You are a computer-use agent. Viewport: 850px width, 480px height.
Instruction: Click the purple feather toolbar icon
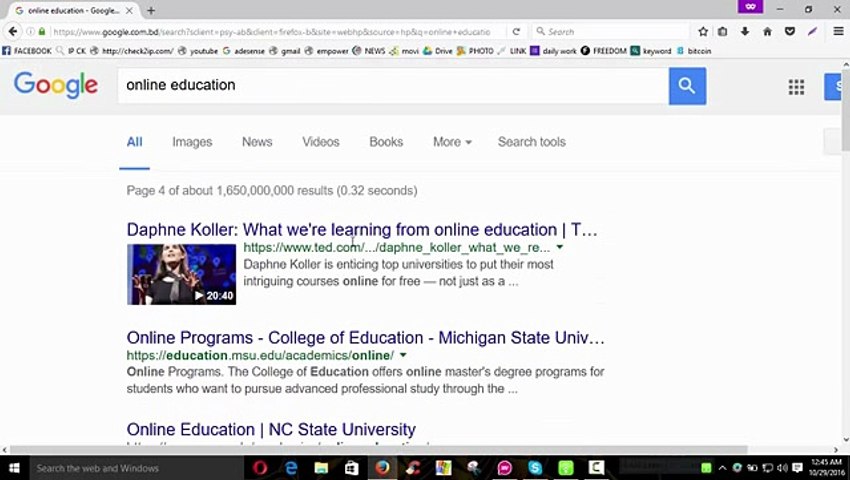(x=812, y=31)
